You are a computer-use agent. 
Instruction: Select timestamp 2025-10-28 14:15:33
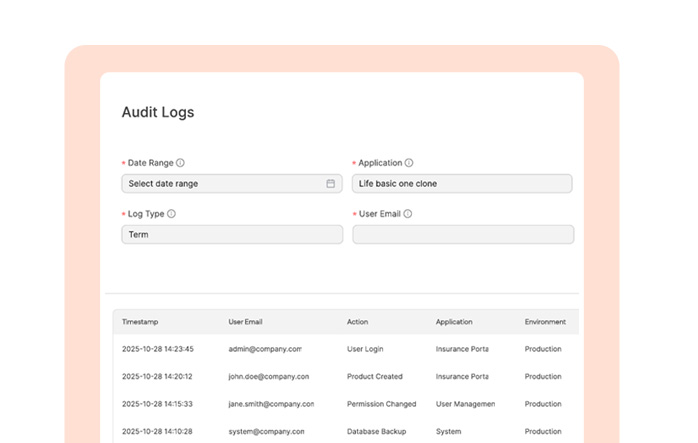[157, 404]
